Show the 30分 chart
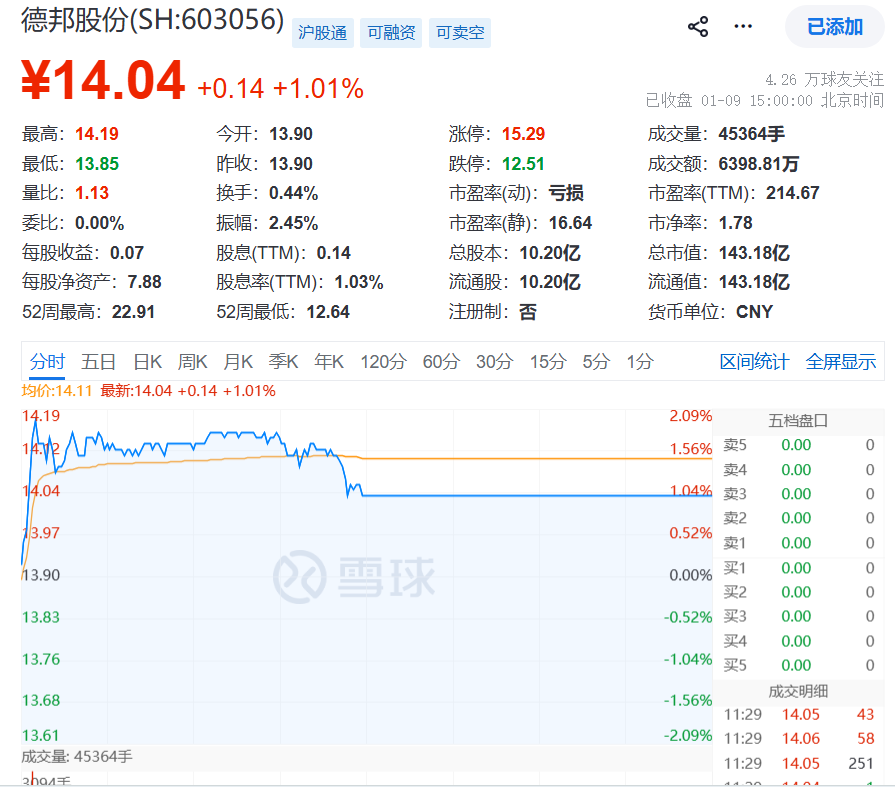The width and height of the screenshot is (895, 787). coord(495,362)
